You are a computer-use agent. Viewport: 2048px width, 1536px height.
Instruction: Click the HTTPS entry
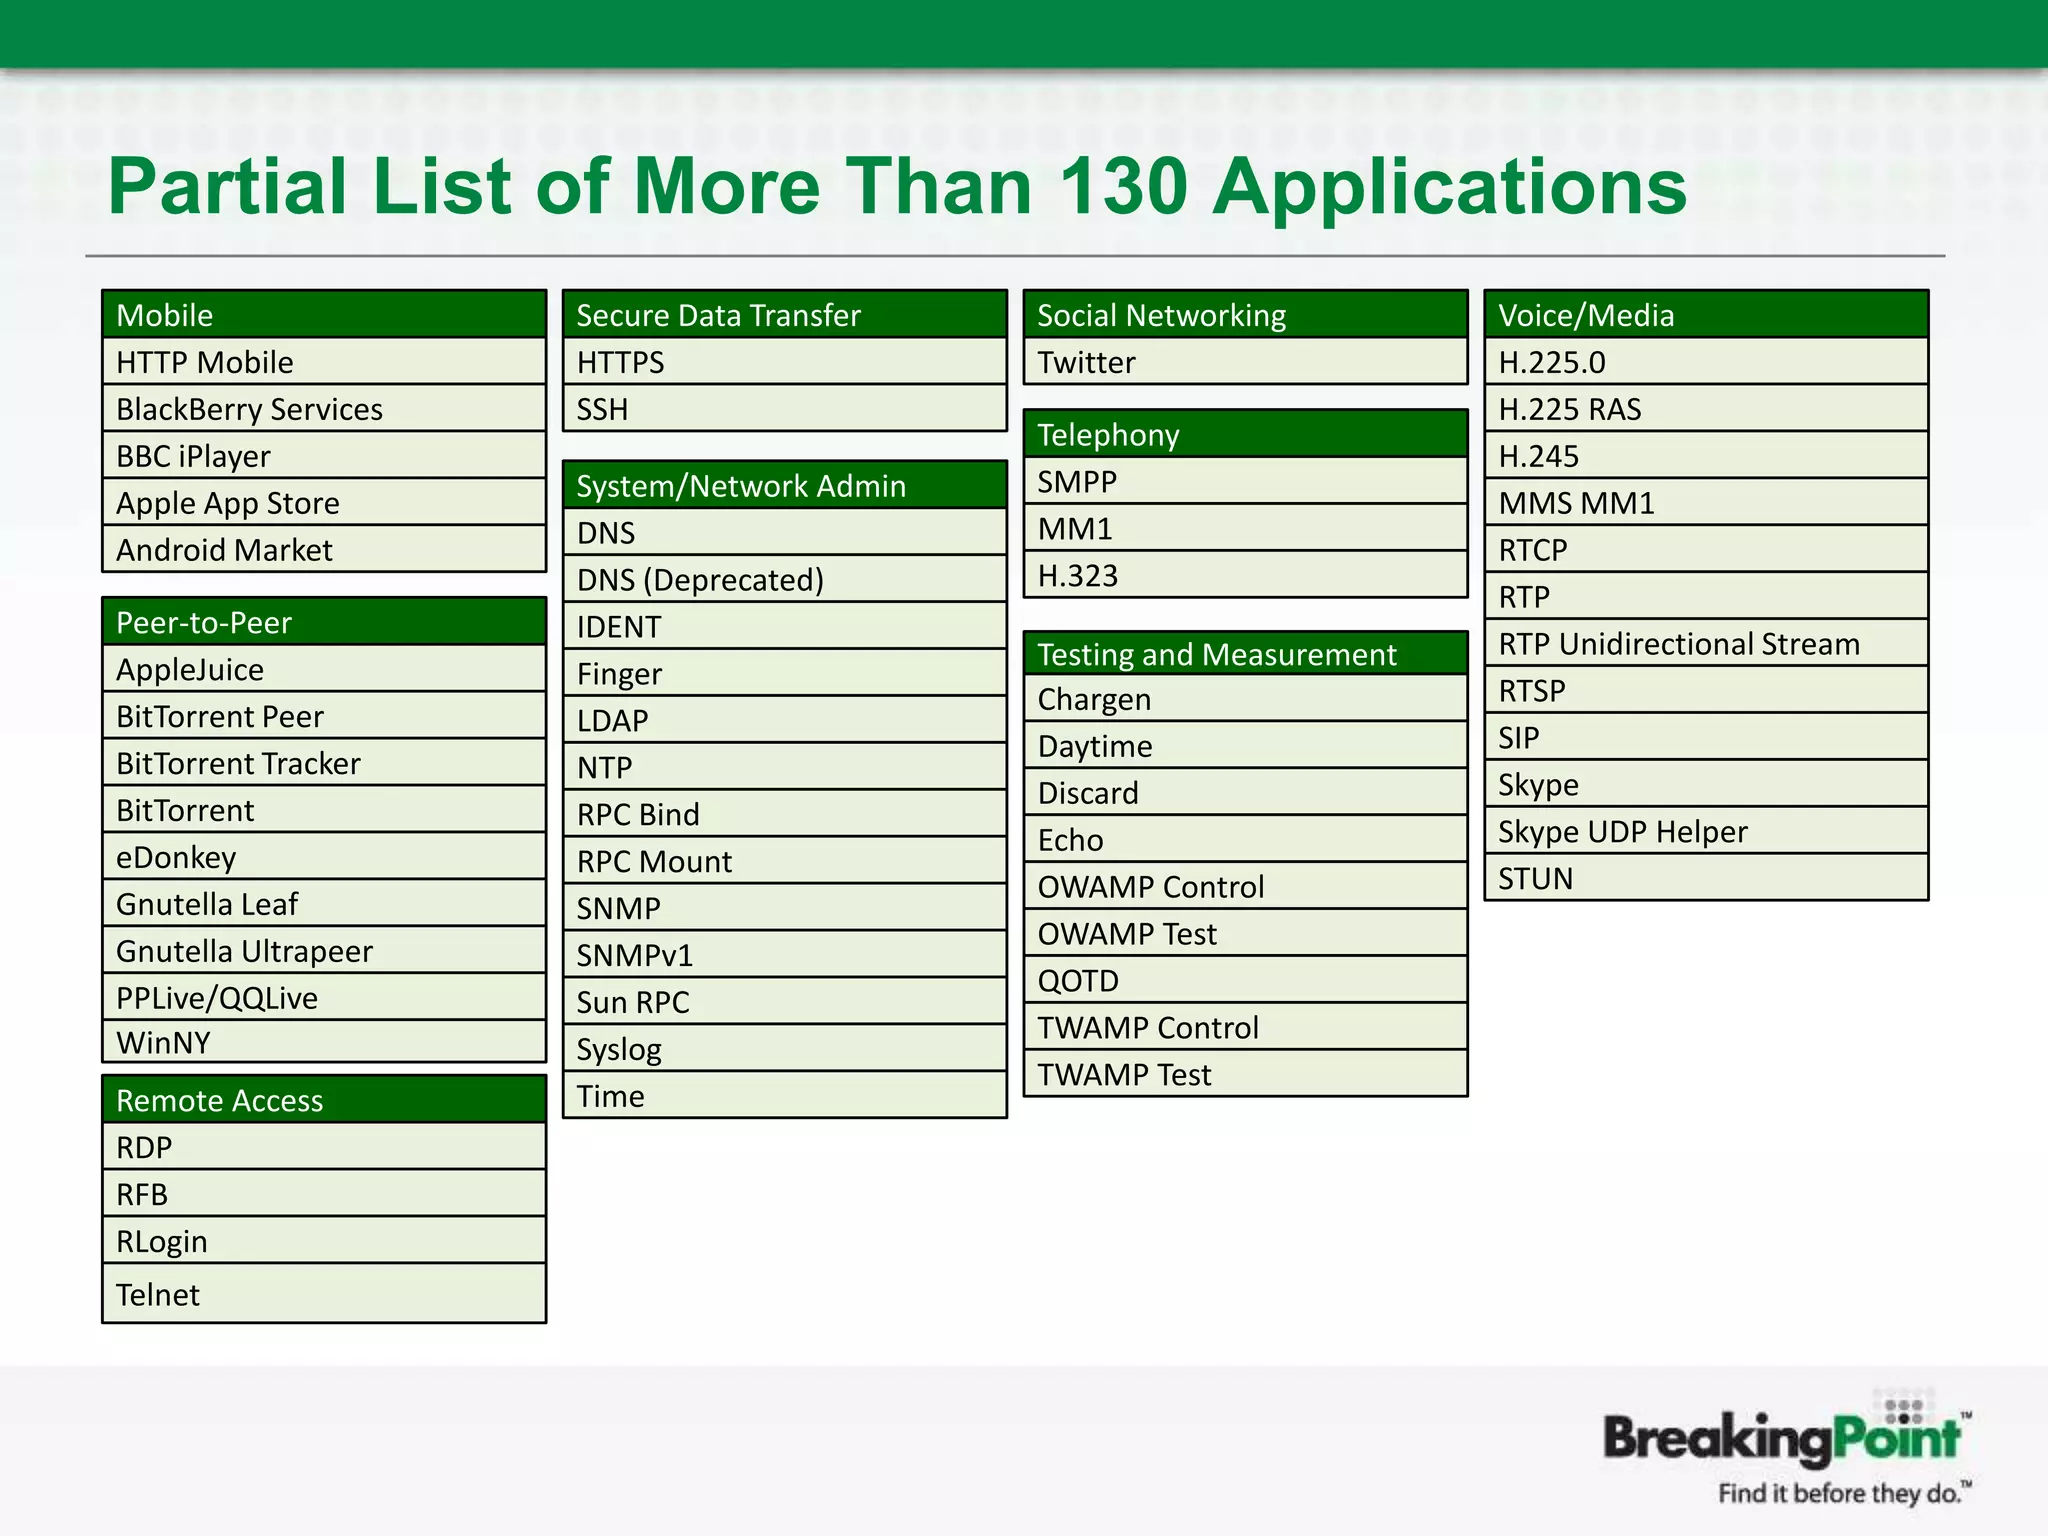(784, 362)
